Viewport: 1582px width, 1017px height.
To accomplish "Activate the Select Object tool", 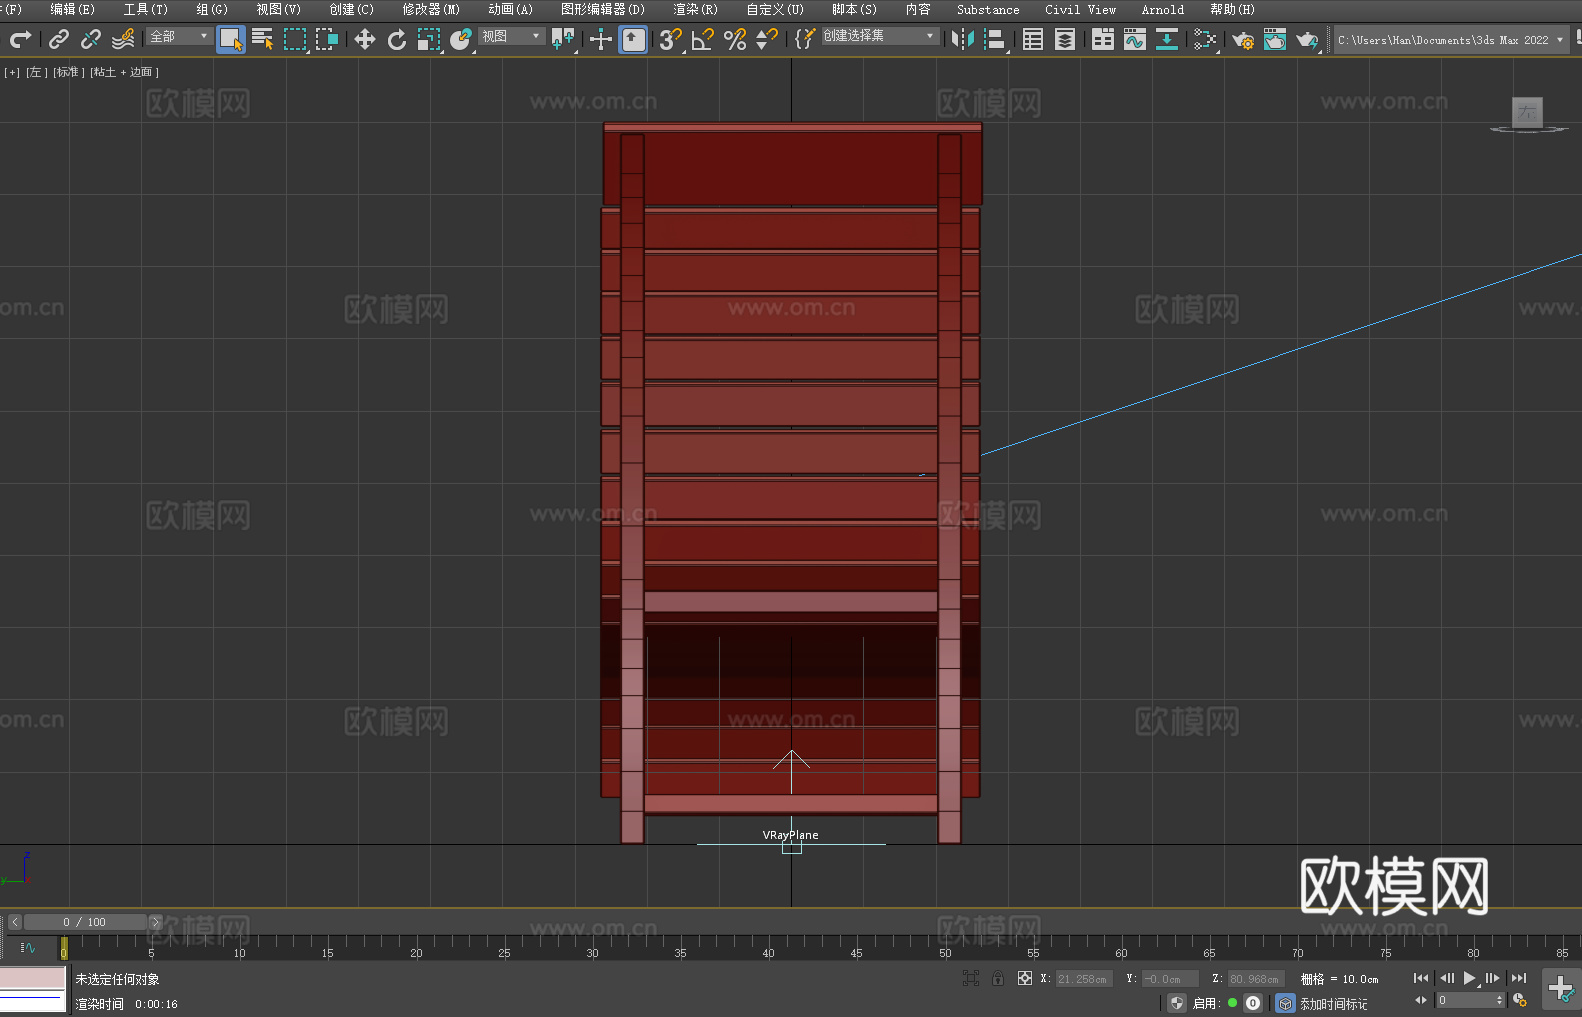I will coord(231,39).
